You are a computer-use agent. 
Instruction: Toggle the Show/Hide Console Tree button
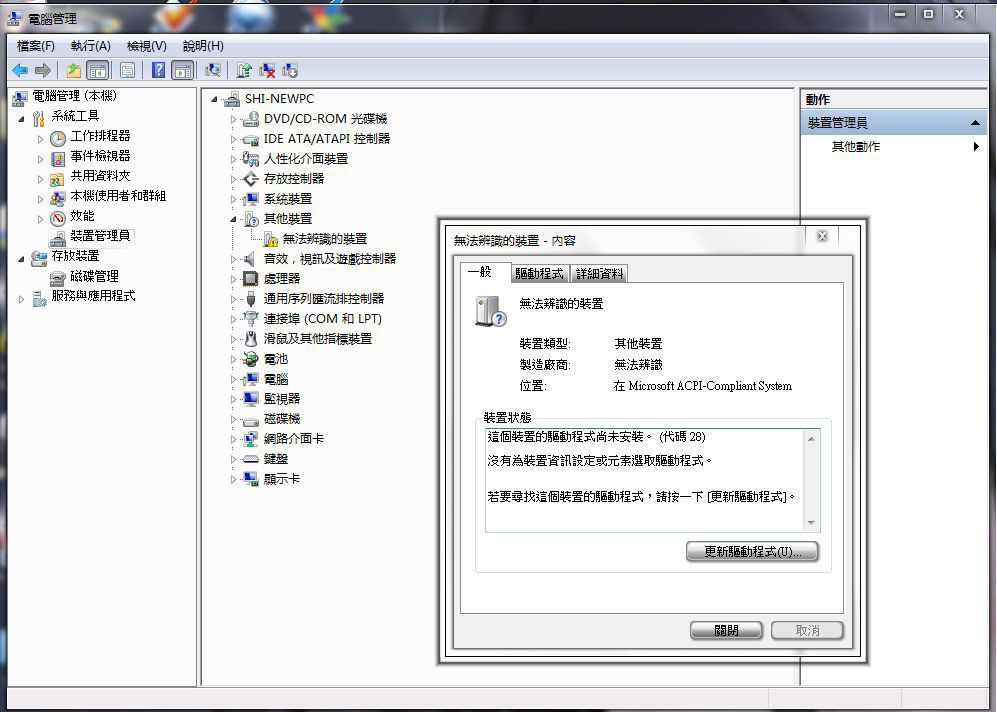(97, 71)
